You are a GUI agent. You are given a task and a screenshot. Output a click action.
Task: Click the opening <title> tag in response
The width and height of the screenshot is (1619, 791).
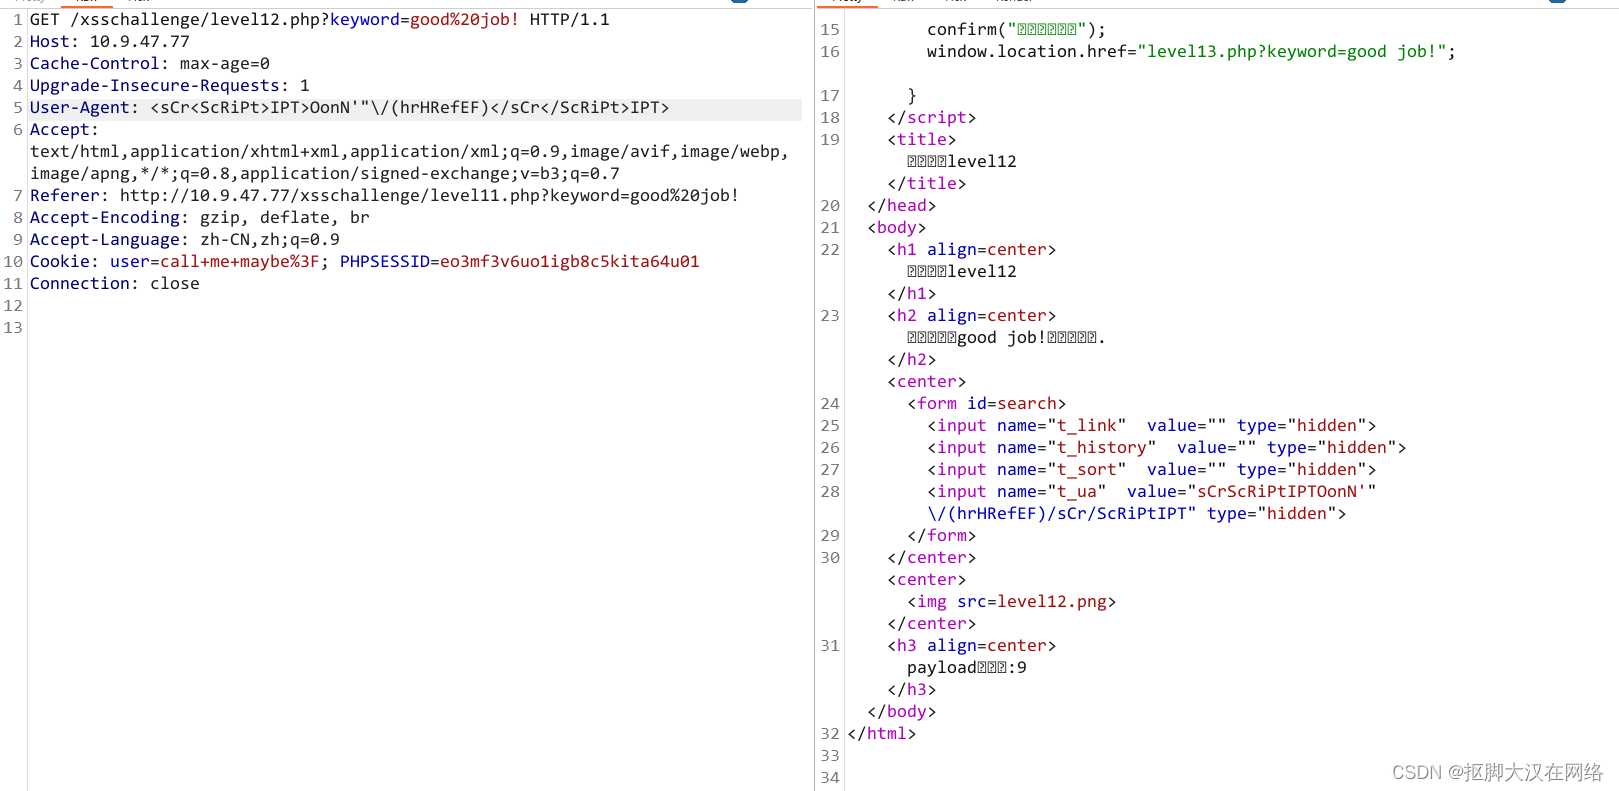pyautogui.click(x=921, y=140)
